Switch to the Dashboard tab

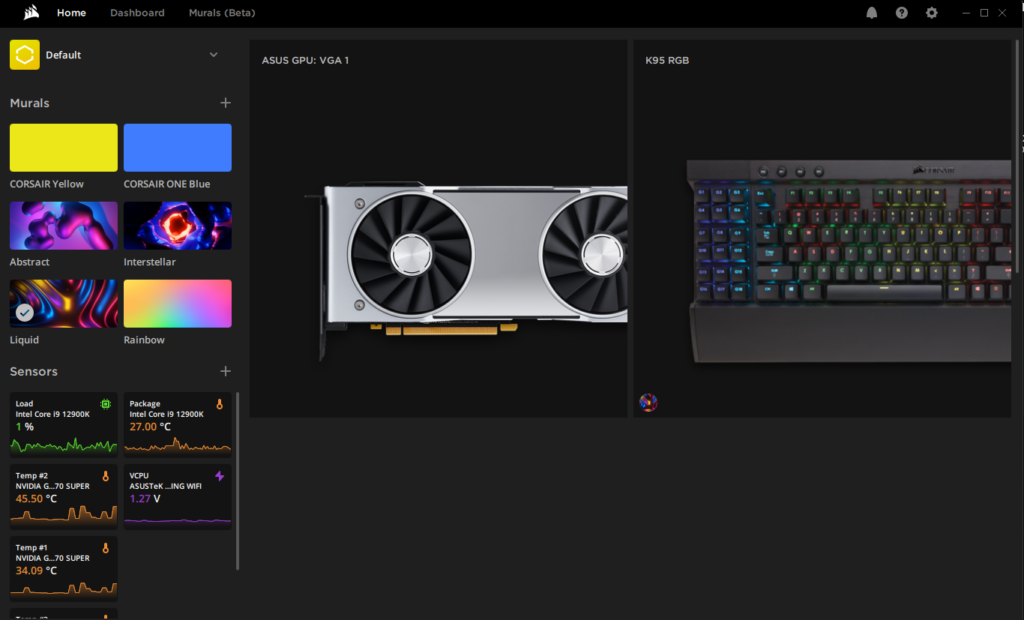[x=137, y=12]
